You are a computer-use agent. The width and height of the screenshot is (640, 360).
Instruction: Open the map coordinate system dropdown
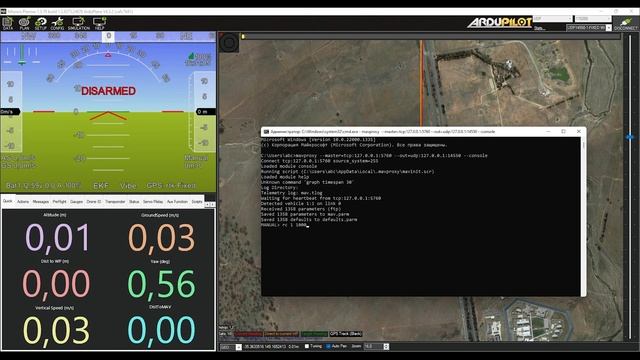[231, 347]
